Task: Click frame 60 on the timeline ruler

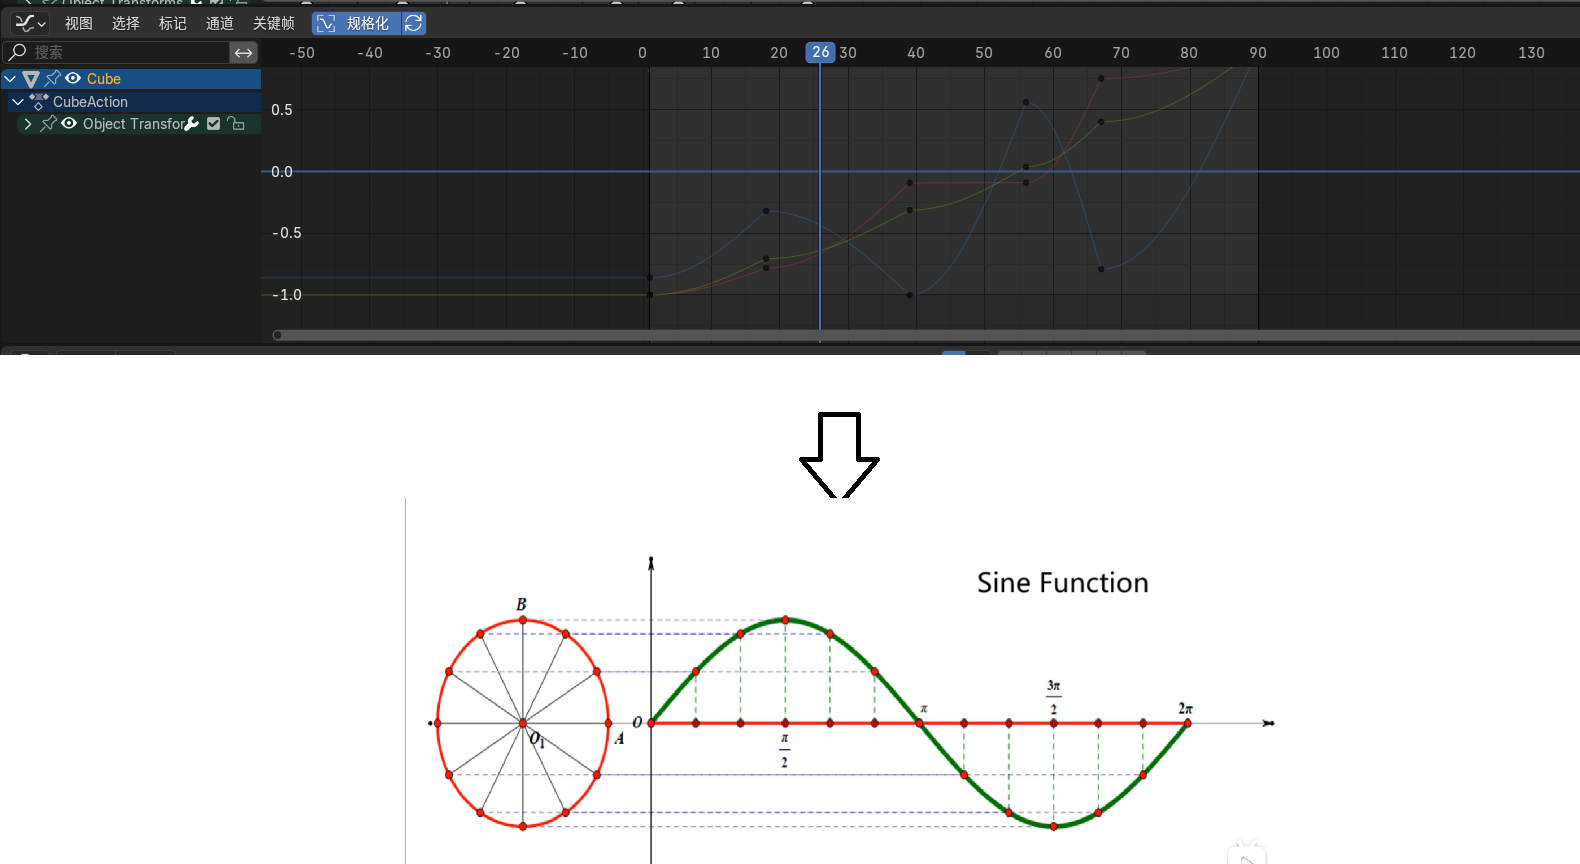Action: (1053, 53)
